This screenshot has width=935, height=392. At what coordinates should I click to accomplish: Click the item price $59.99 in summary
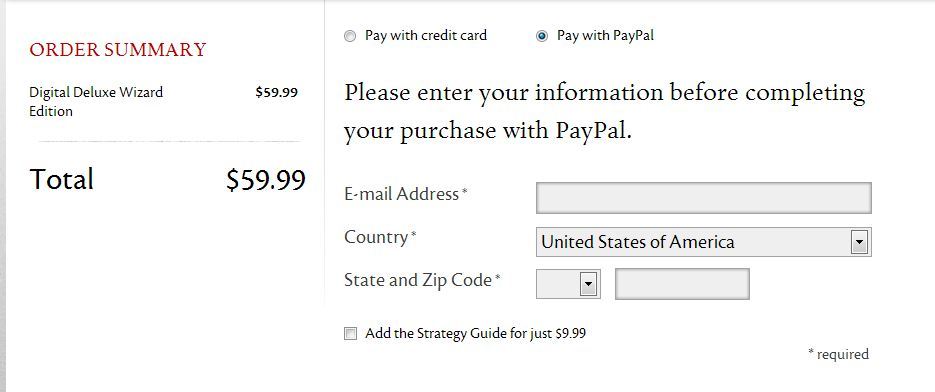[277, 92]
